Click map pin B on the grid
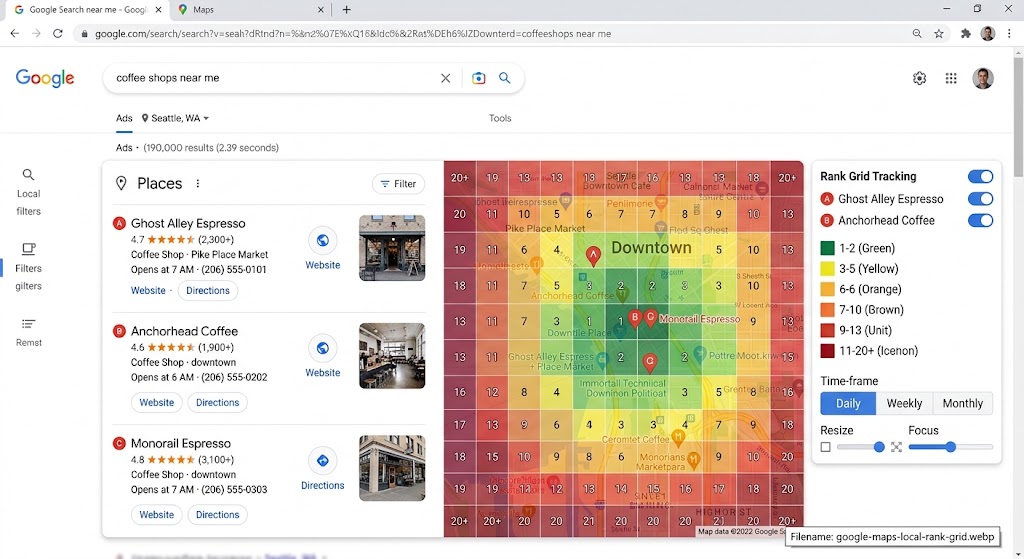 [635, 318]
